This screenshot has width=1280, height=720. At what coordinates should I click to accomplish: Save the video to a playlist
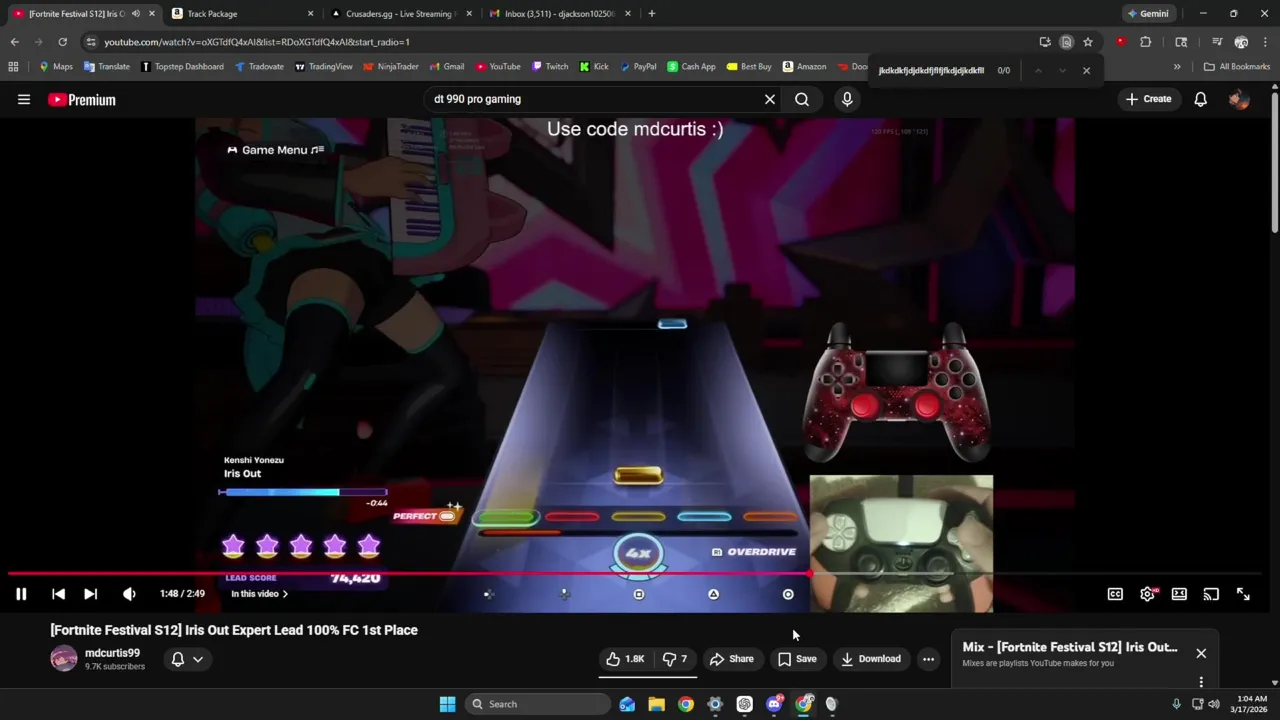click(x=797, y=659)
